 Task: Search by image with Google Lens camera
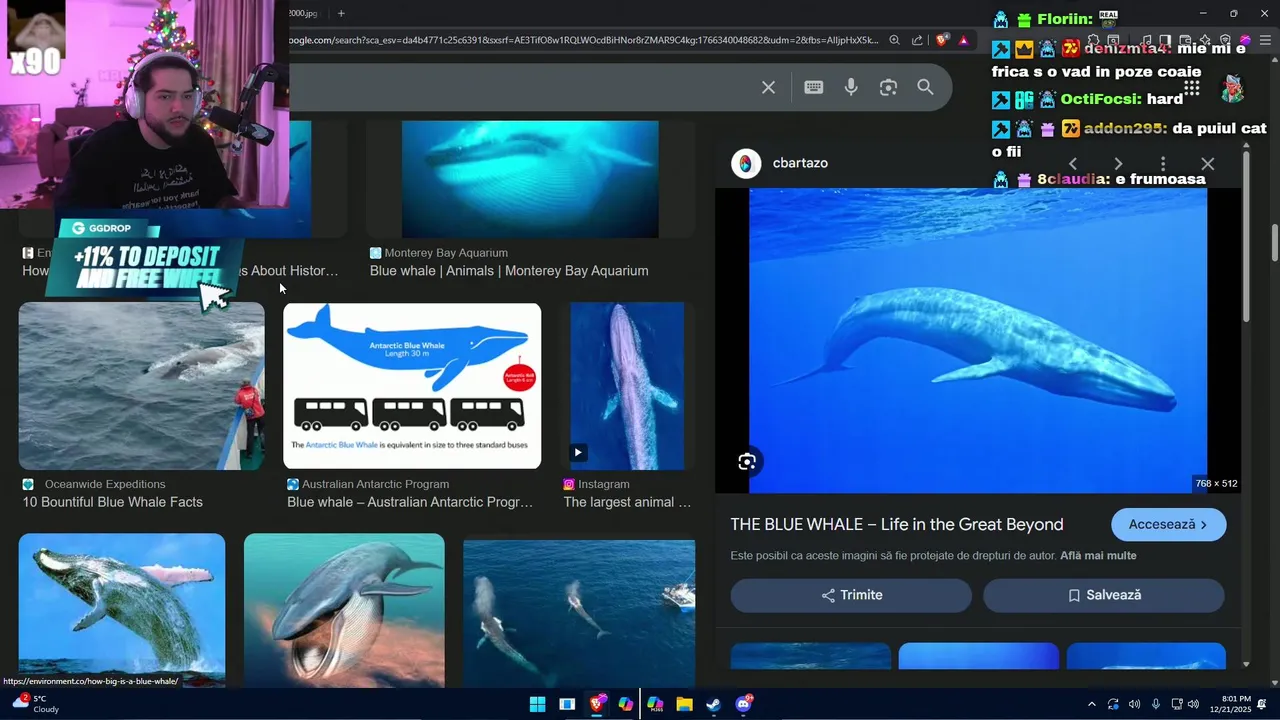click(x=888, y=87)
